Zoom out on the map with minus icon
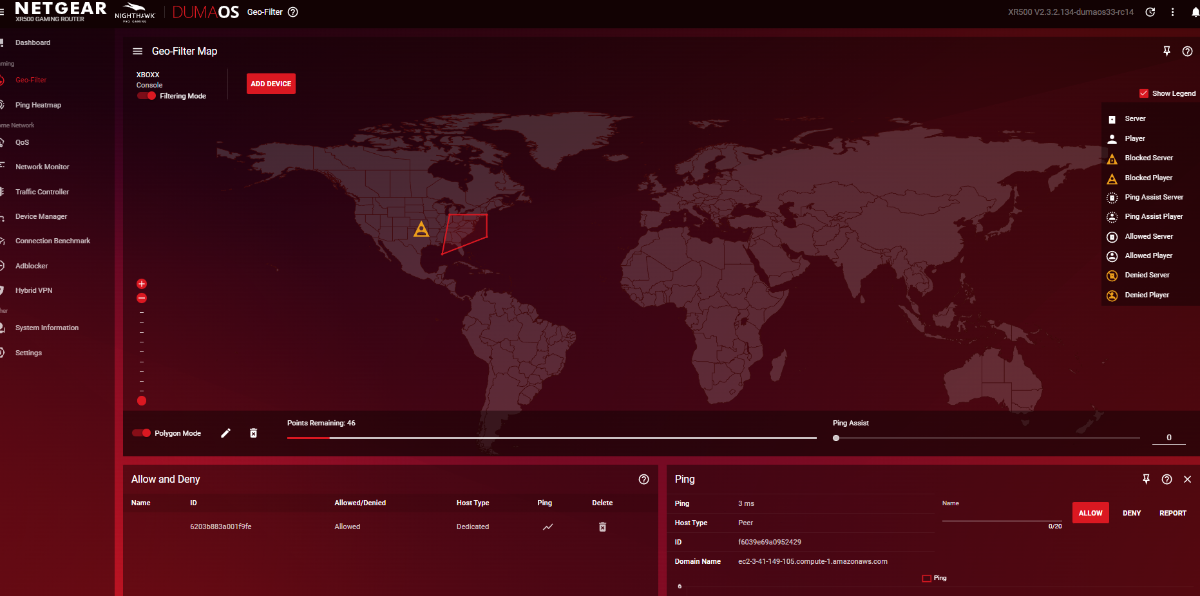This screenshot has width=1200, height=596. 142,298
